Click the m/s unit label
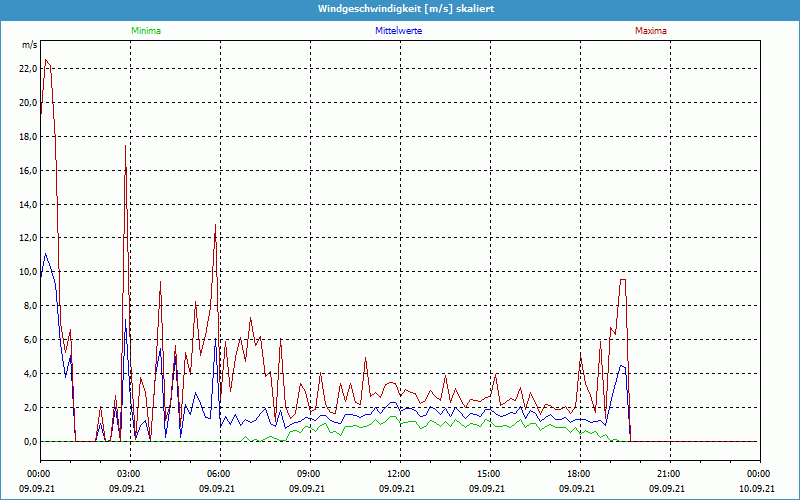Image resolution: width=800 pixels, height=500 pixels. click(x=29, y=45)
